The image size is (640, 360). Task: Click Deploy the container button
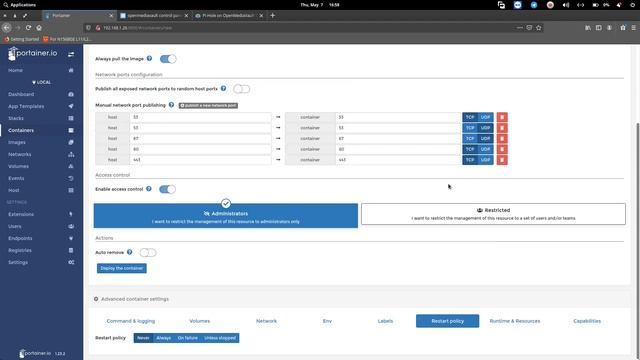click(122, 268)
